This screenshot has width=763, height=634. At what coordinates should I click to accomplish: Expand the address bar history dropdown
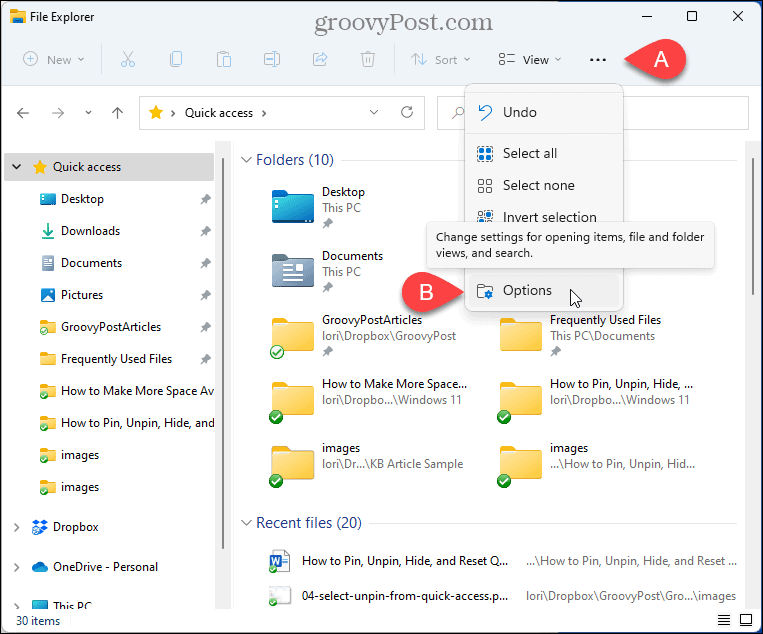[374, 112]
